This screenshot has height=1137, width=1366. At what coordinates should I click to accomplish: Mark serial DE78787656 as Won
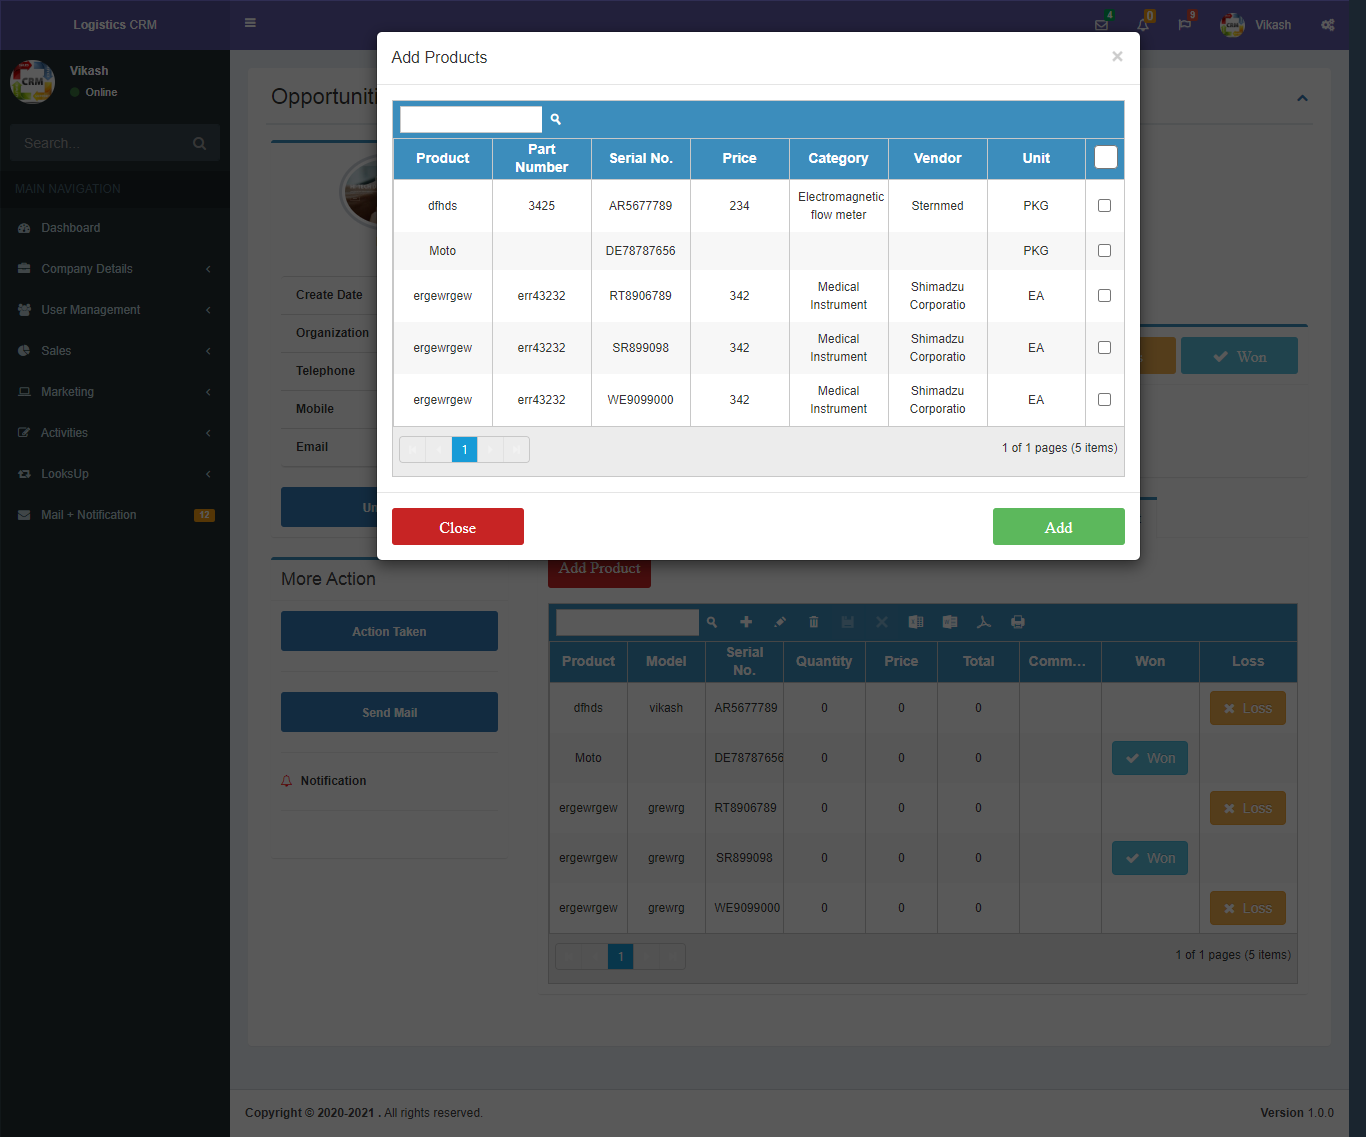(1149, 757)
